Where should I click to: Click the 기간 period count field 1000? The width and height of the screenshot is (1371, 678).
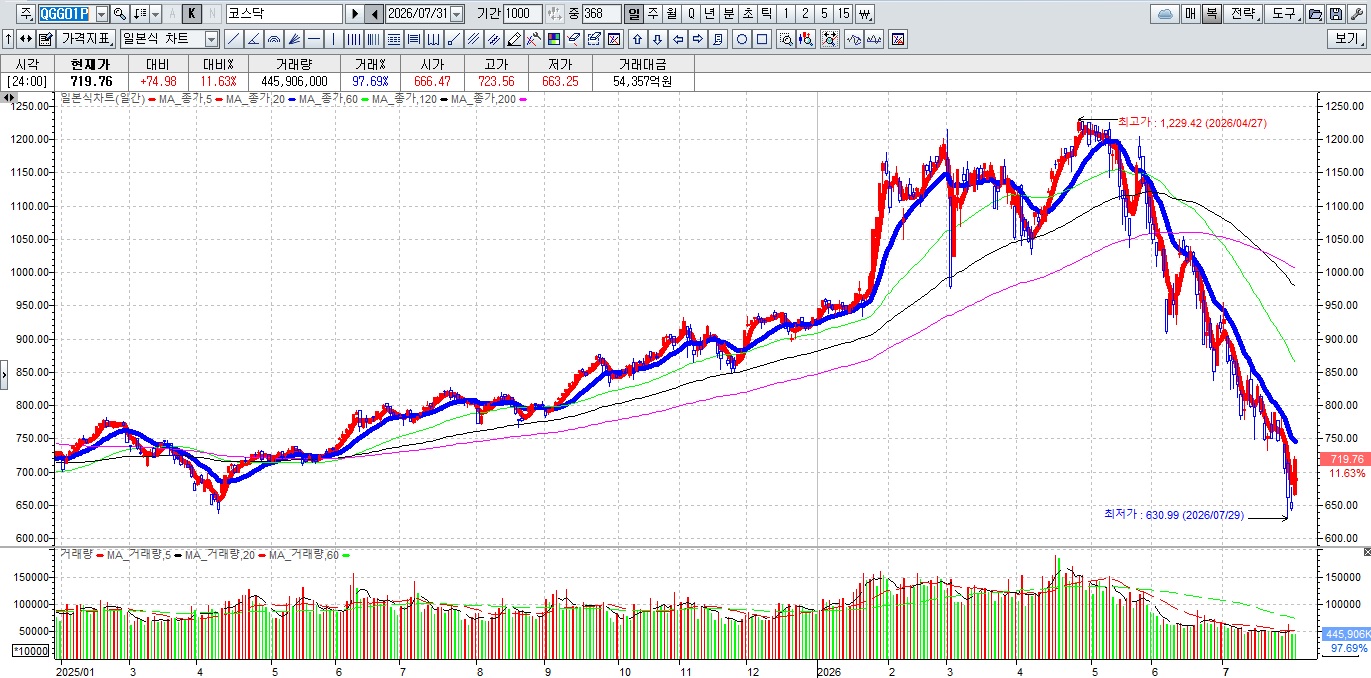click(523, 14)
